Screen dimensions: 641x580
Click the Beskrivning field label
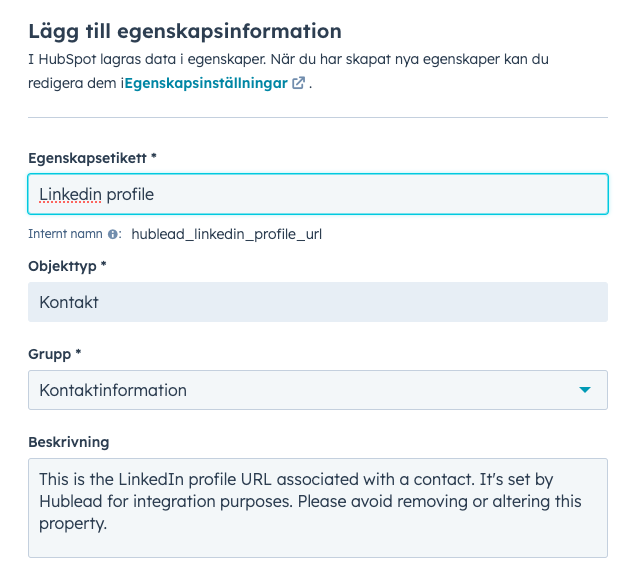69,442
